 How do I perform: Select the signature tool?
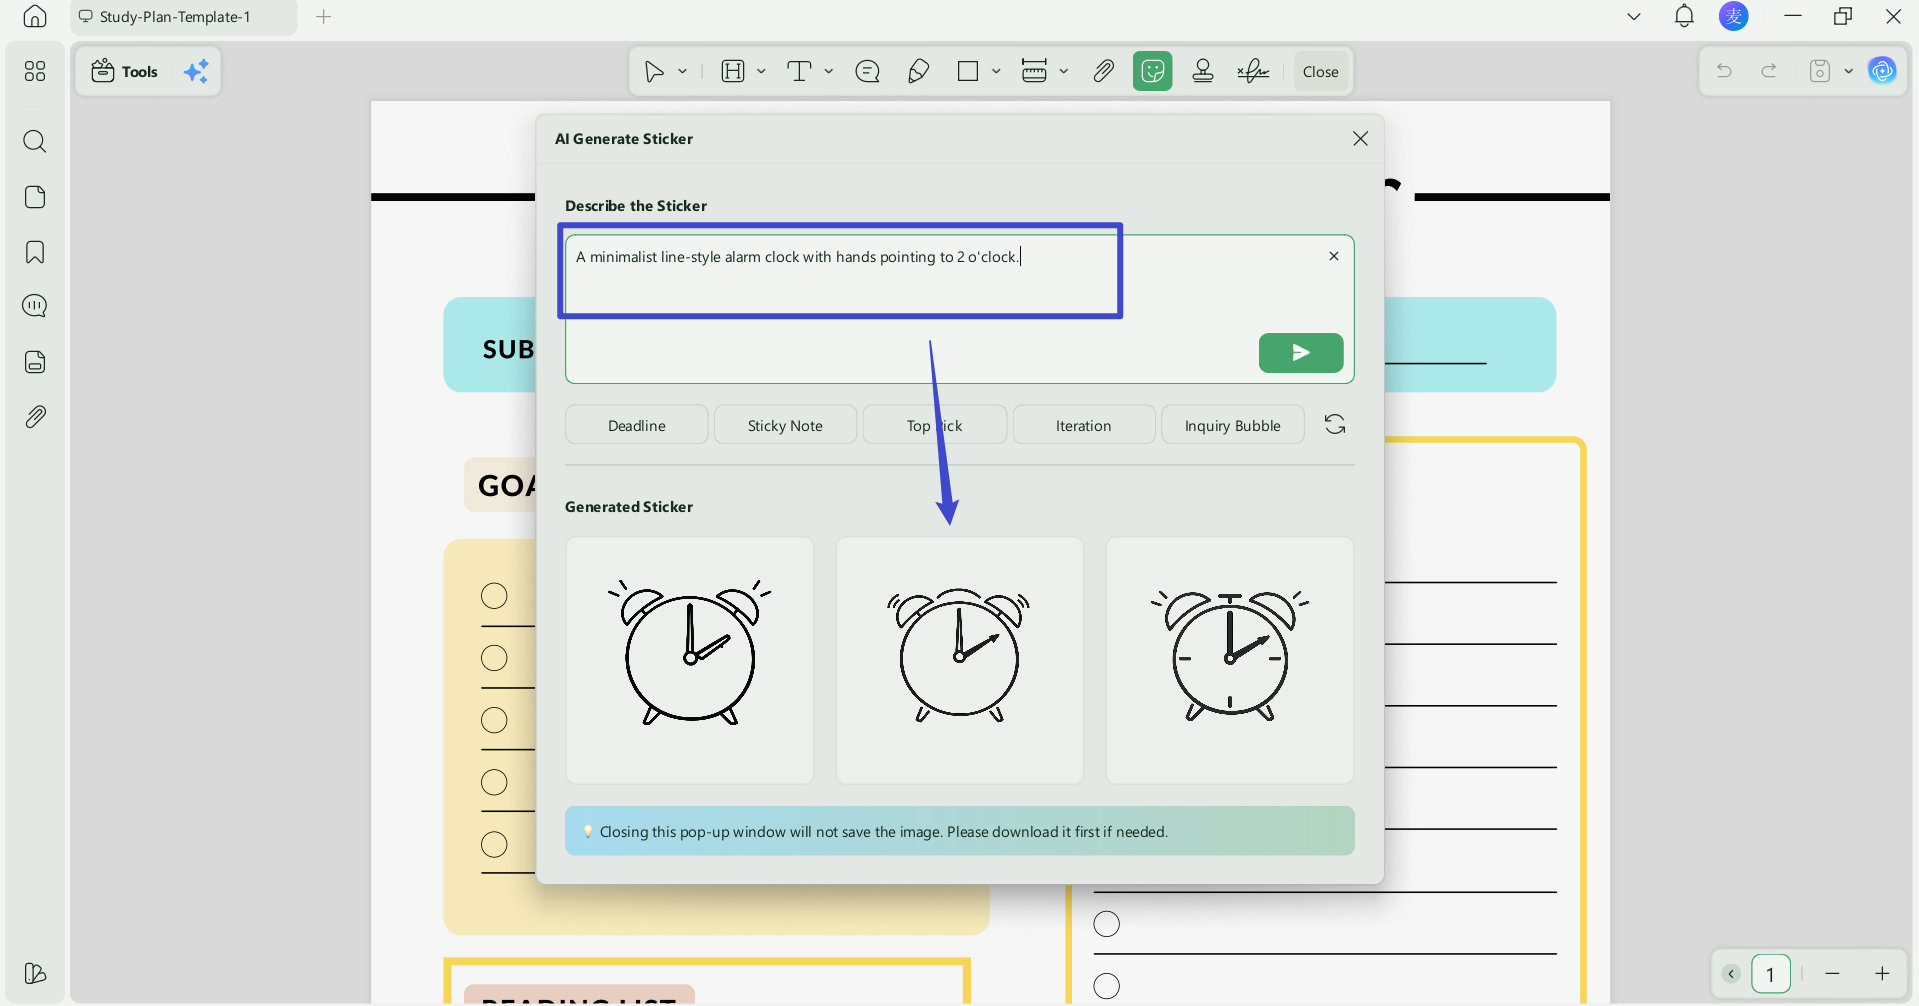(1252, 71)
